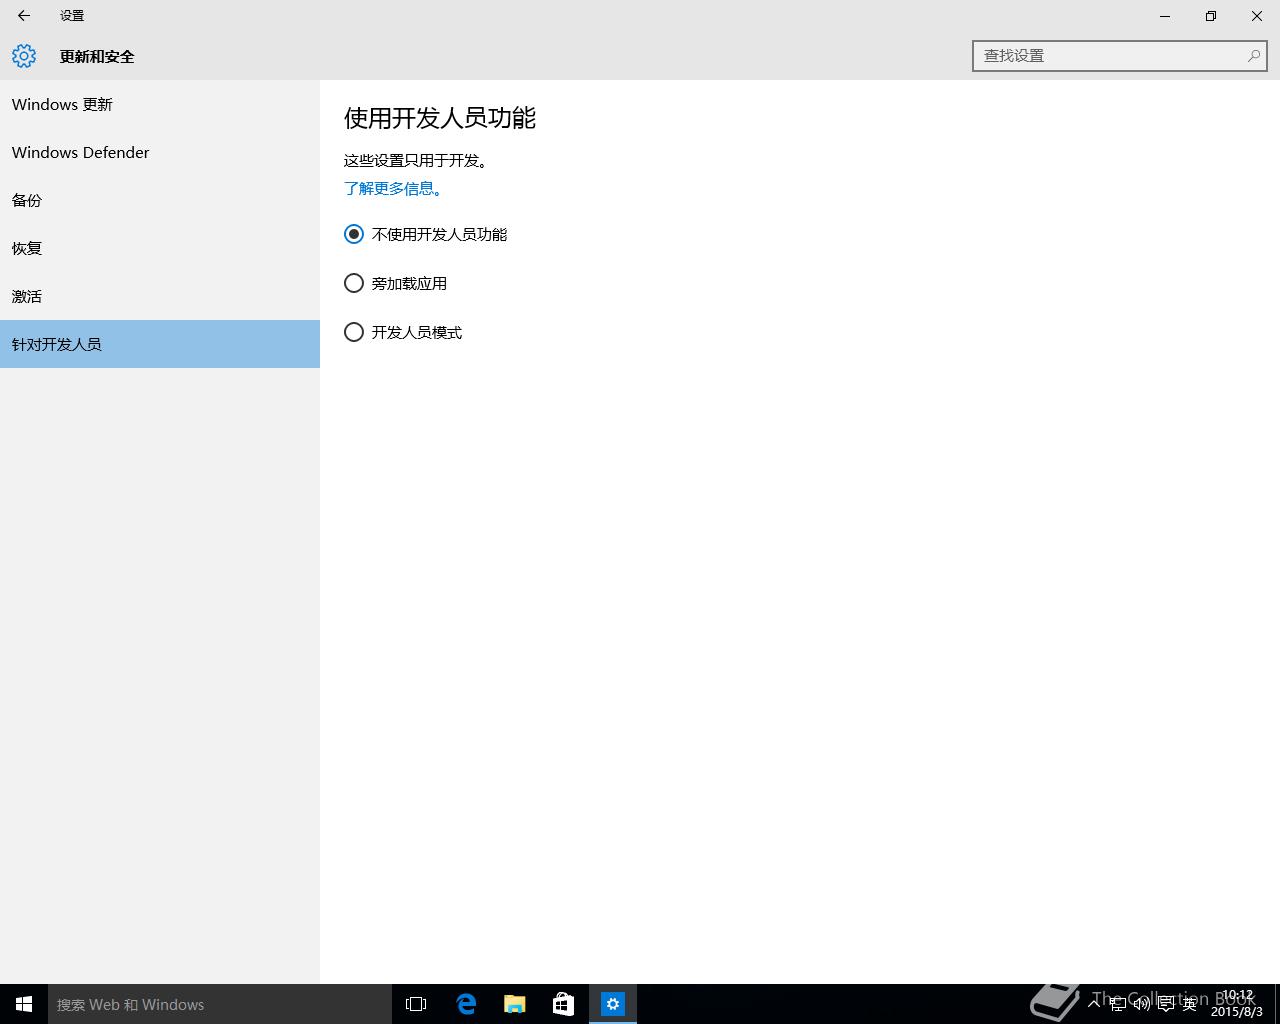Click the settings gear icon beside 更新和安全
1280x1024 pixels.
pos(24,56)
